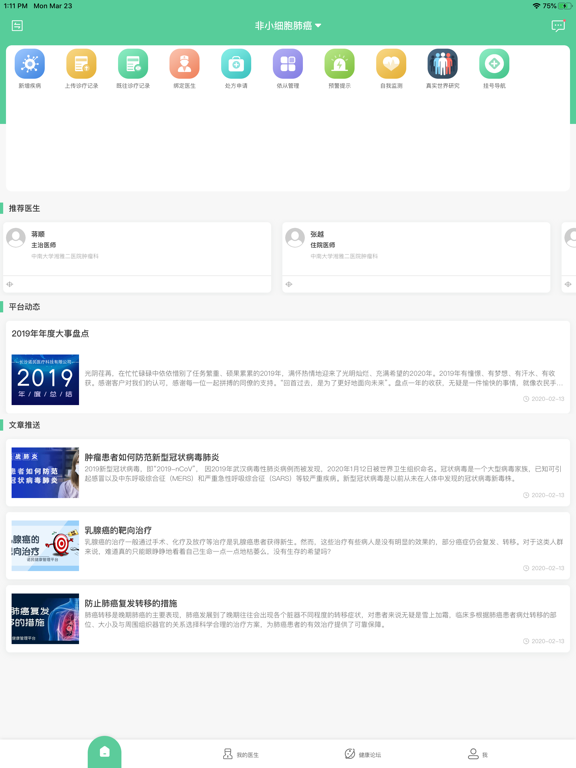
Task: Tap small icon below 蒋顺 card
Action: pyautogui.click(x=10, y=284)
